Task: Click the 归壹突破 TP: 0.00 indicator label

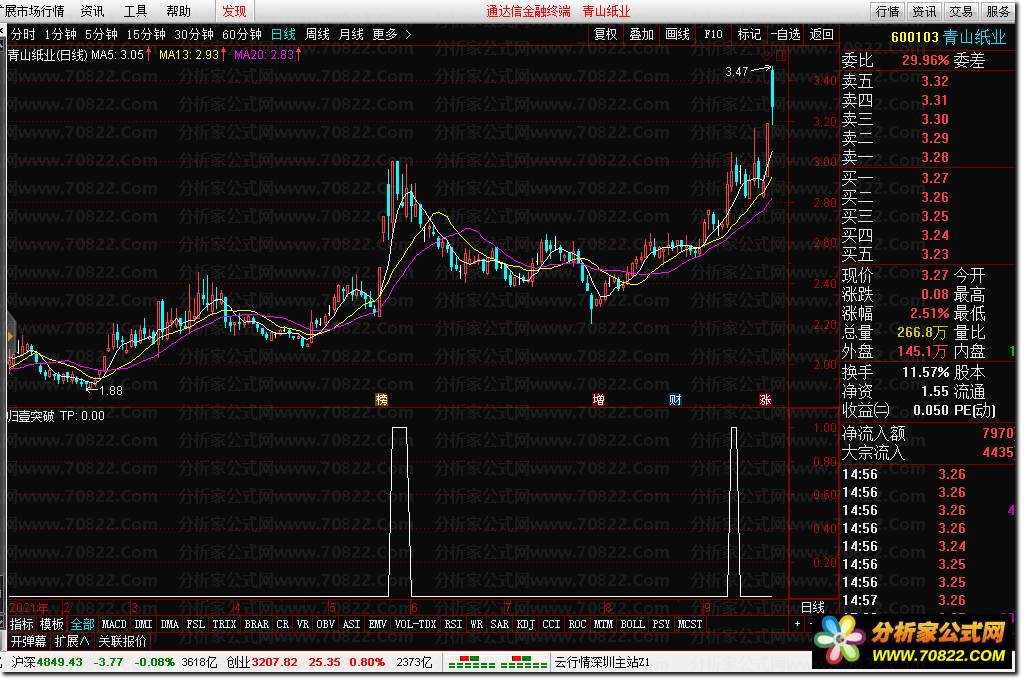Action: pos(56,416)
